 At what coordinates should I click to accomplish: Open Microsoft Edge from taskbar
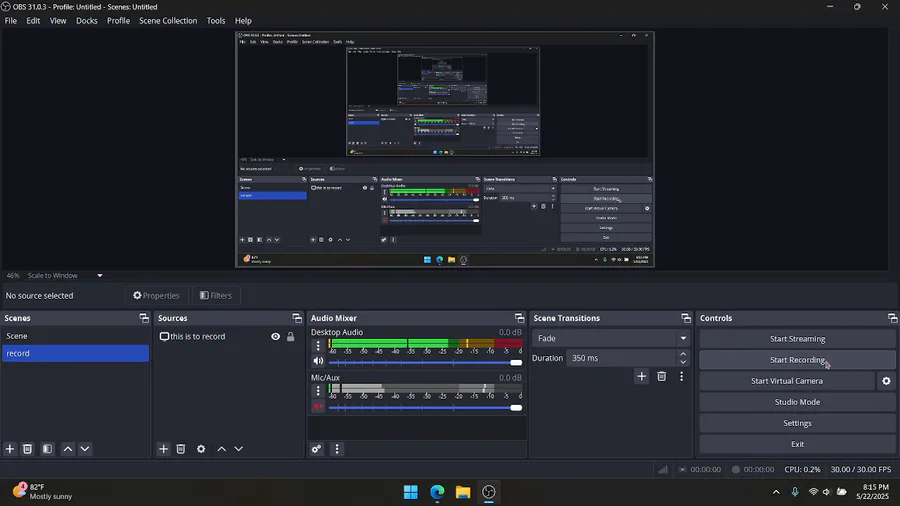coord(437,492)
